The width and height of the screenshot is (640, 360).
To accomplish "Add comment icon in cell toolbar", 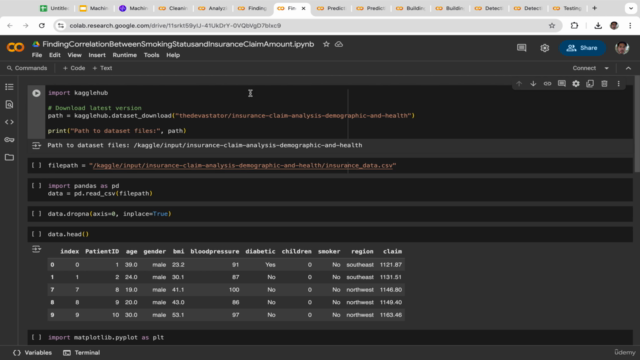I will [x=562, y=84].
